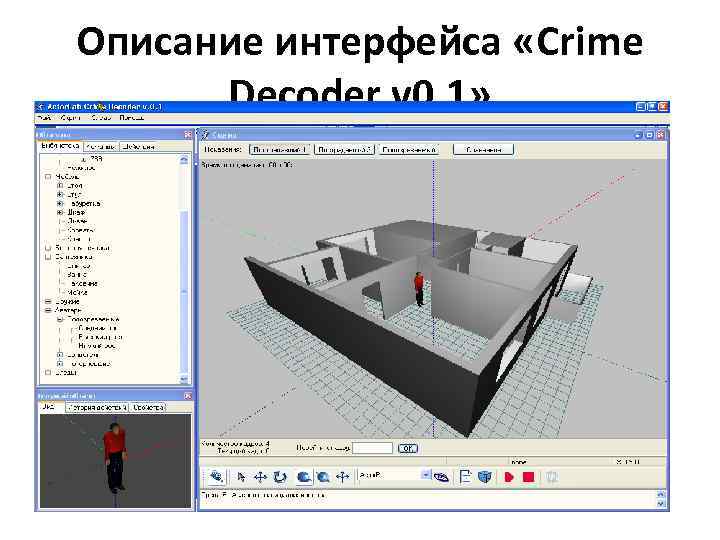This screenshot has width=720, height=540.
Task: Collapse the Подозреваемые sub-node under Аватары
Action: 60,319
